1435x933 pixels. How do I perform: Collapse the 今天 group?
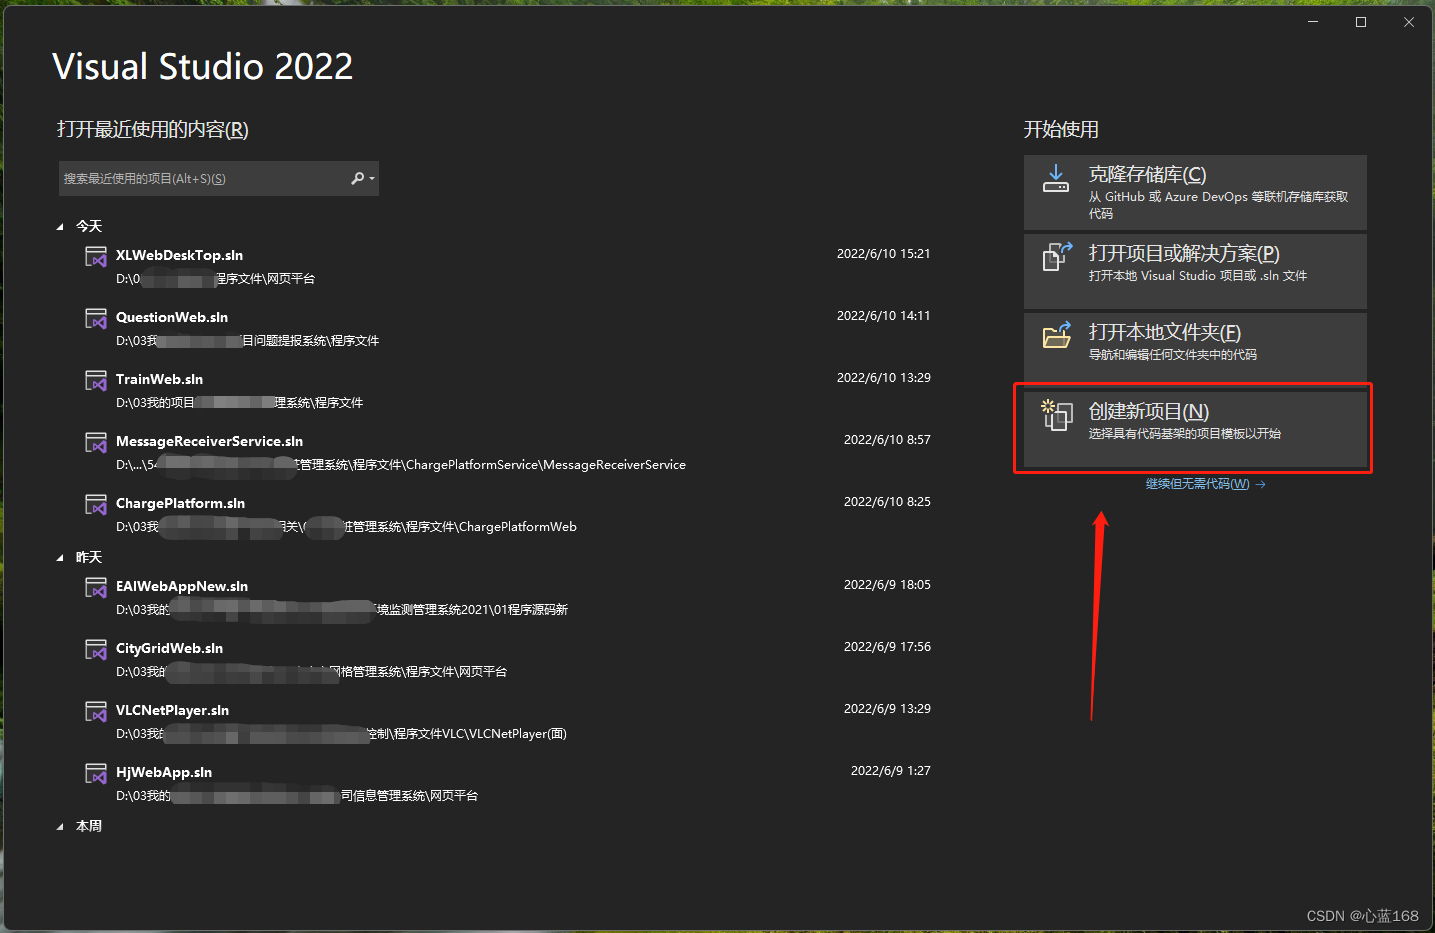coord(60,227)
